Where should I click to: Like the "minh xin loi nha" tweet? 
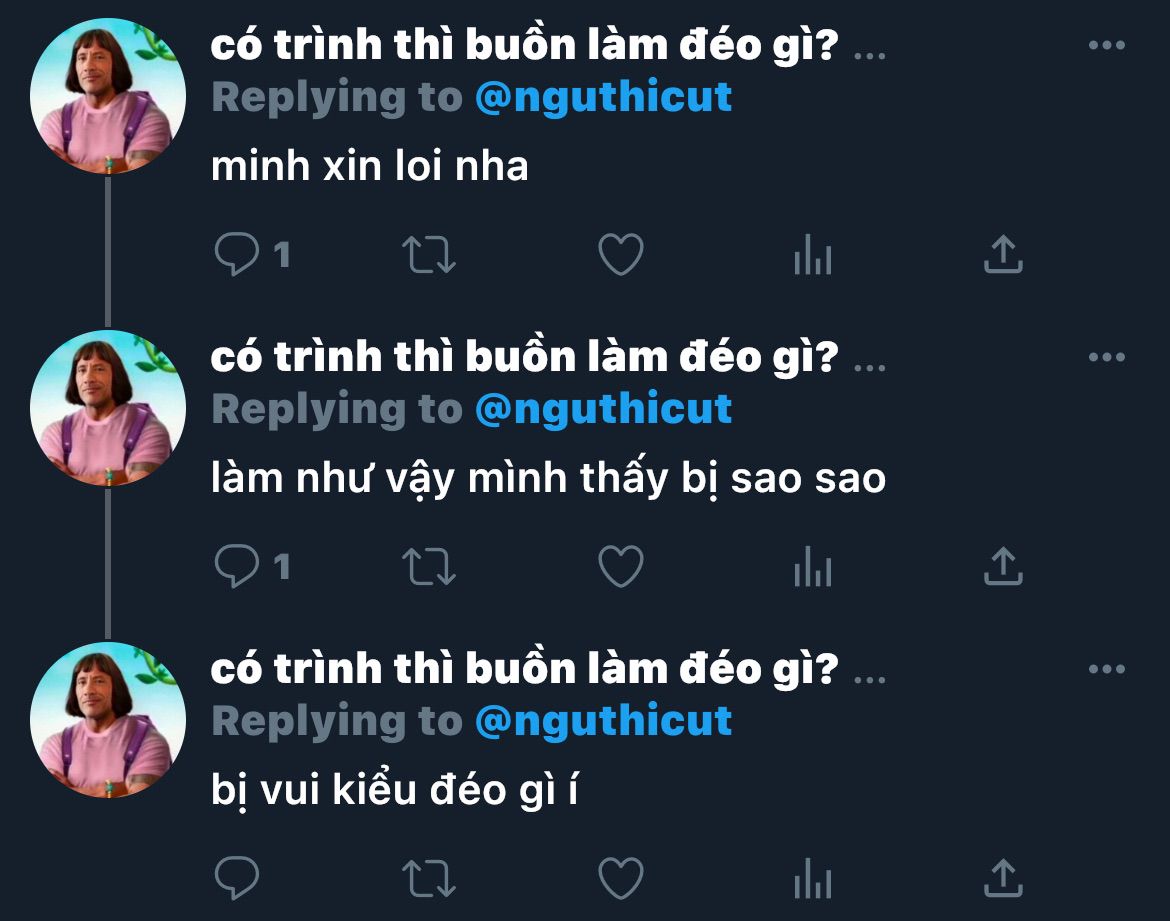click(621, 254)
